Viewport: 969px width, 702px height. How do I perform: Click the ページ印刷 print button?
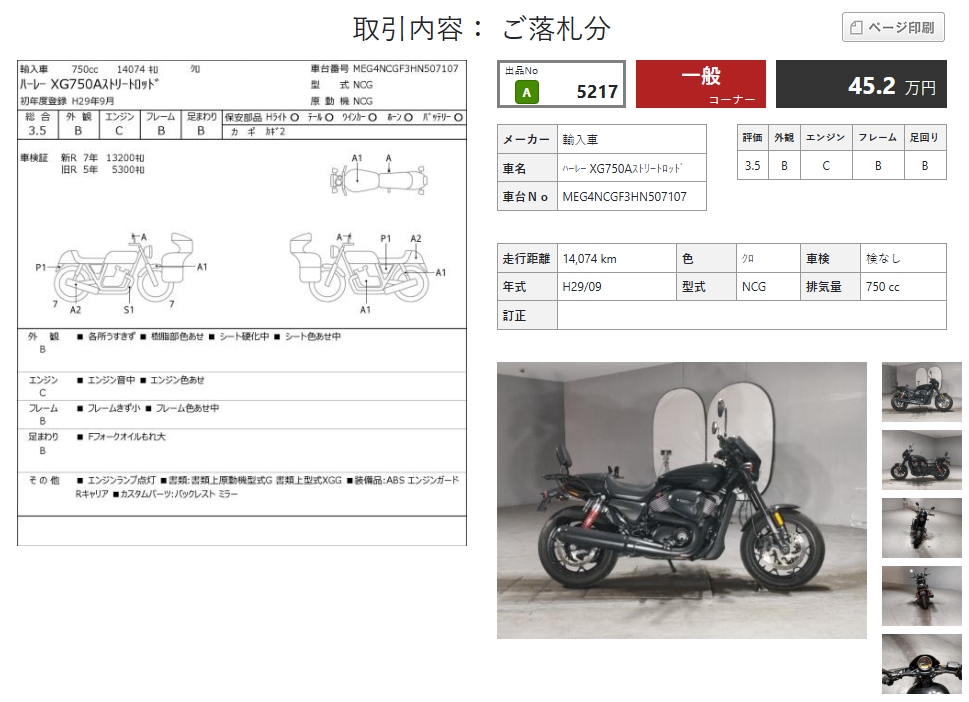coord(893,28)
